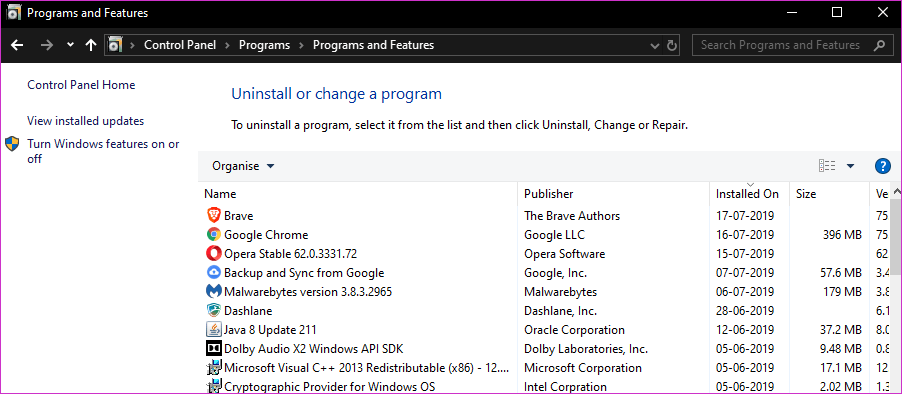The height and width of the screenshot is (394, 902).
Task: Click the Microsoft Visual C++ installer icon
Action: [213, 368]
